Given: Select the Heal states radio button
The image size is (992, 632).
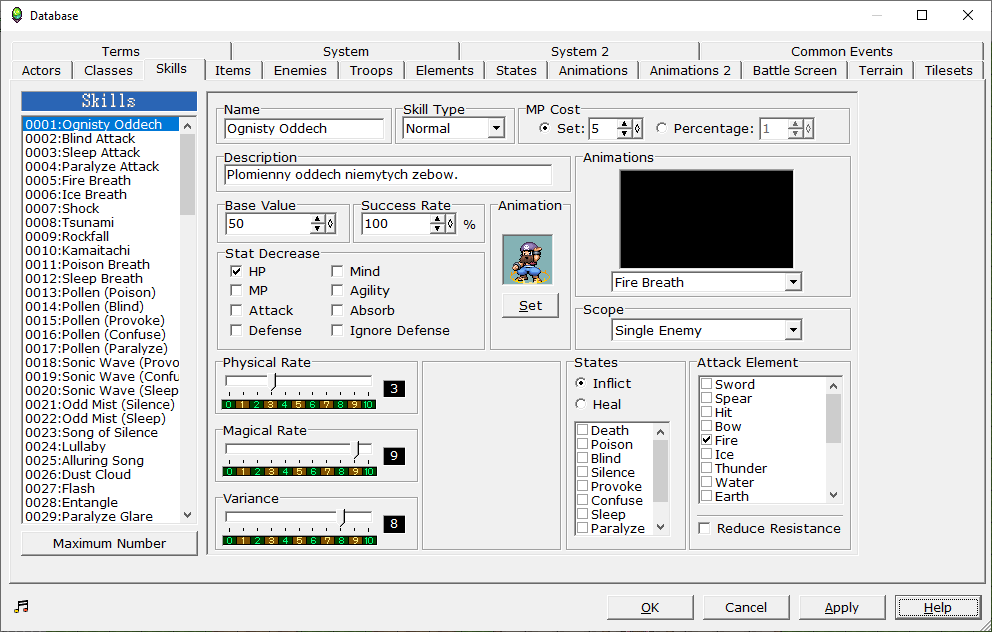Looking at the screenshot, I should pos(581,404).
